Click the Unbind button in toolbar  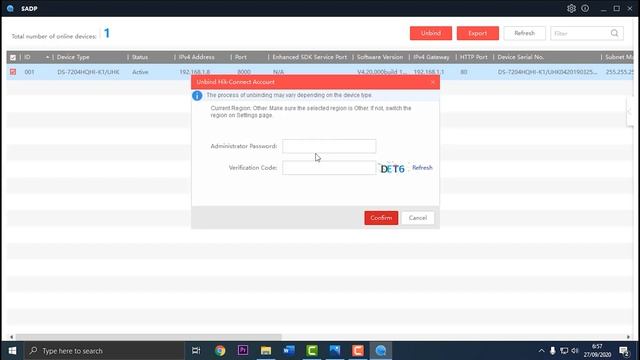pos(431,33)
